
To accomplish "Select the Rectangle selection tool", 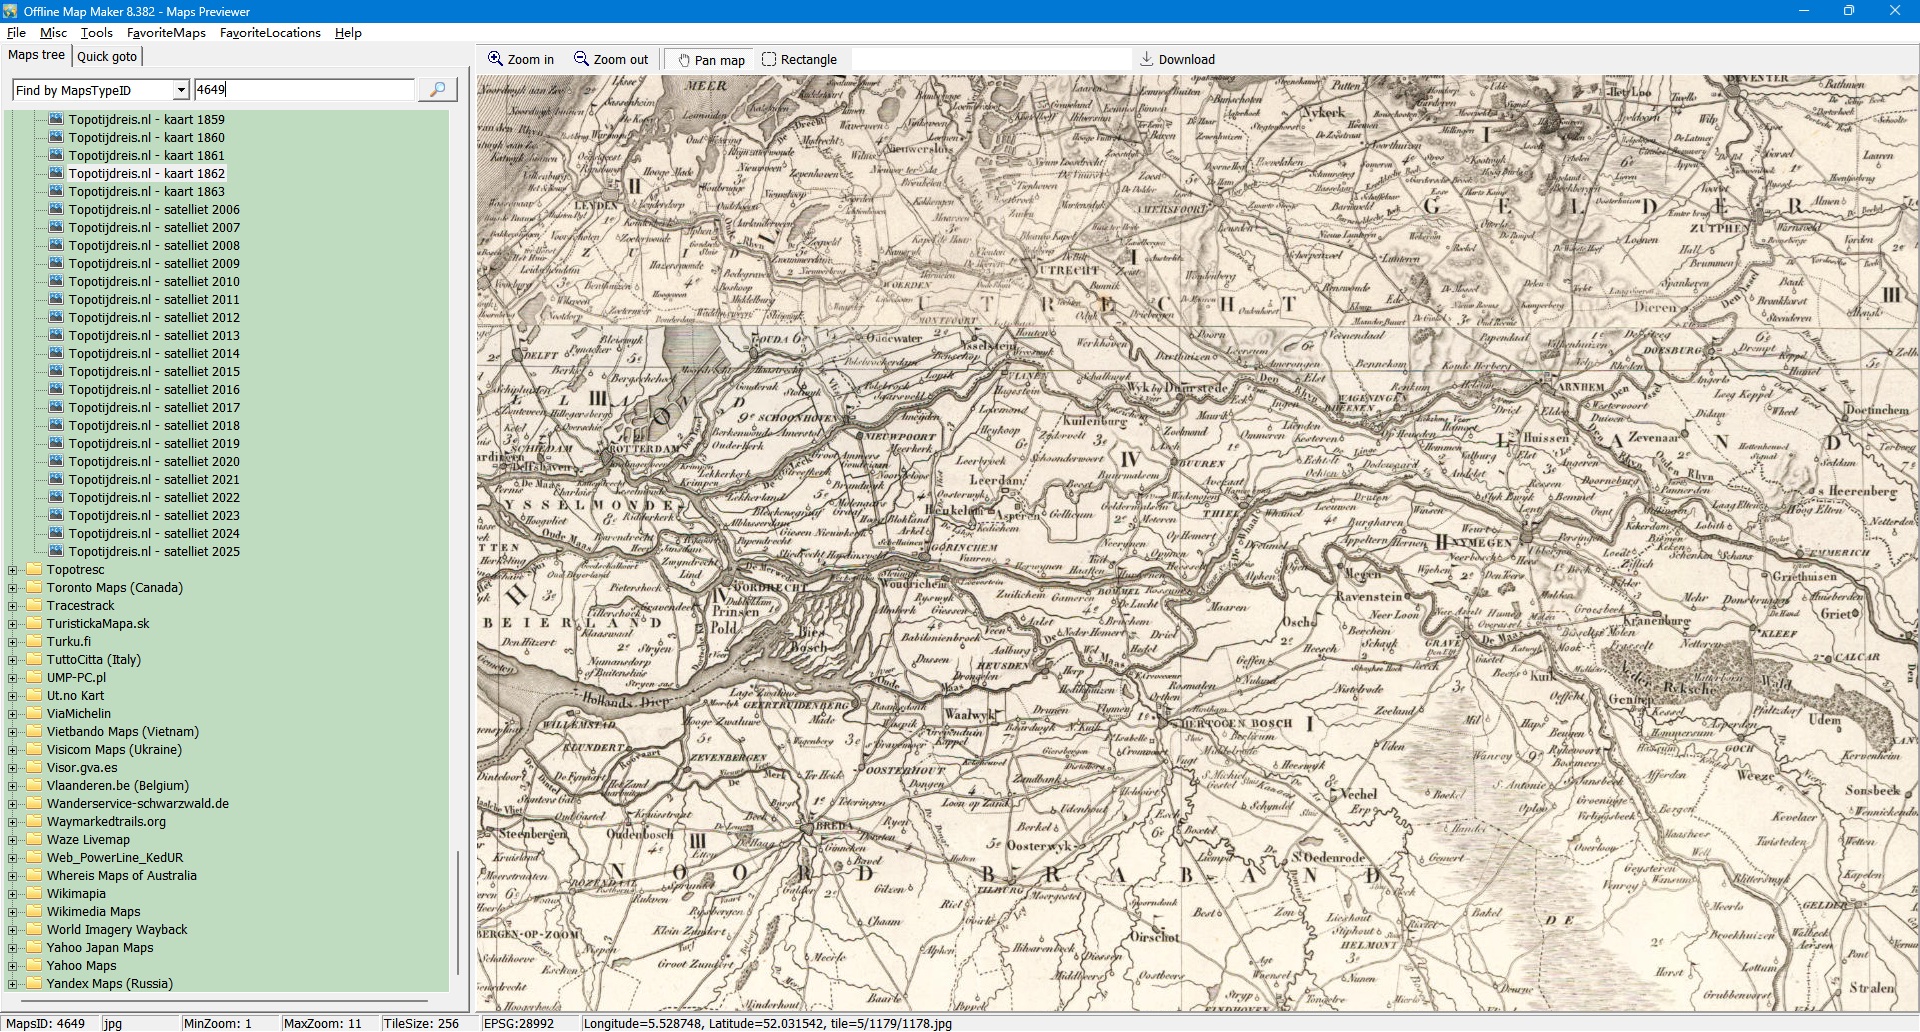I will [x=769, y=59].
